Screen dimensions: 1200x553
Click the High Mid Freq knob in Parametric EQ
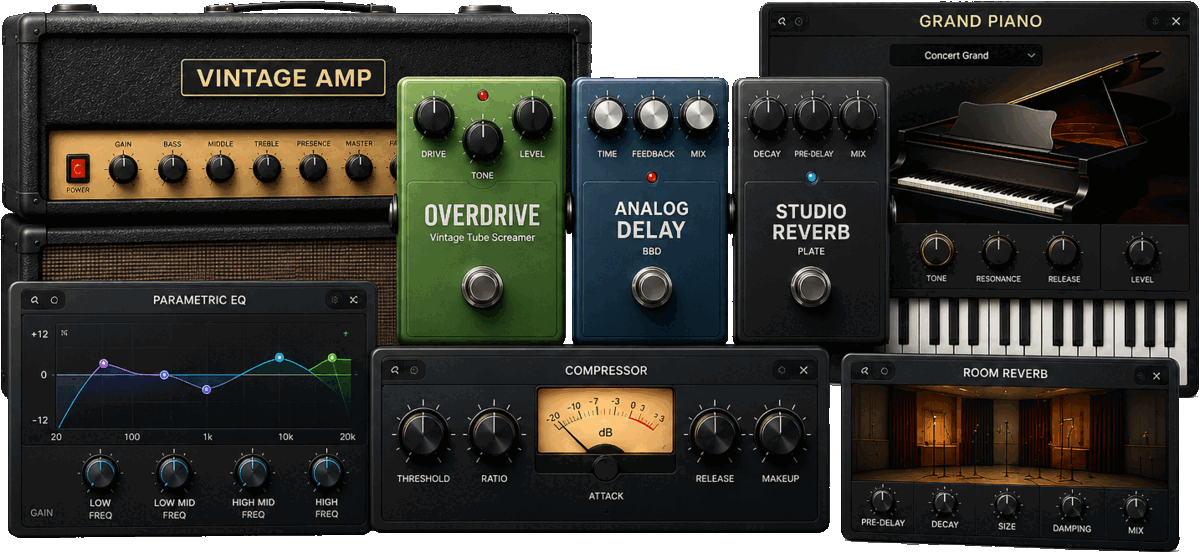252,472
